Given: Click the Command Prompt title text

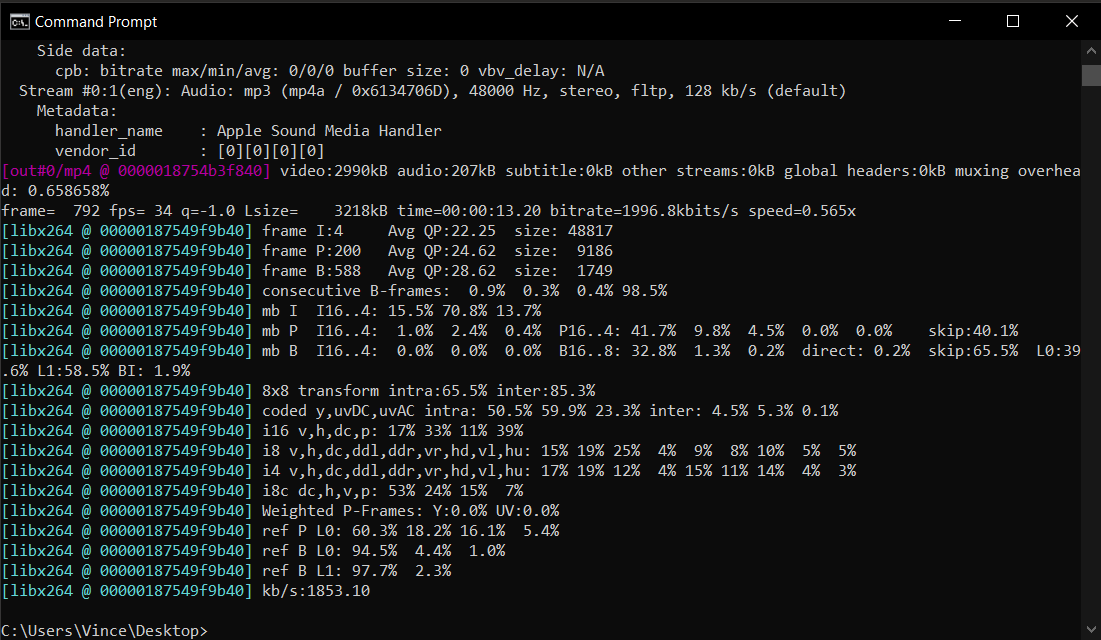Looking at the screenshot, I should 97,21.
